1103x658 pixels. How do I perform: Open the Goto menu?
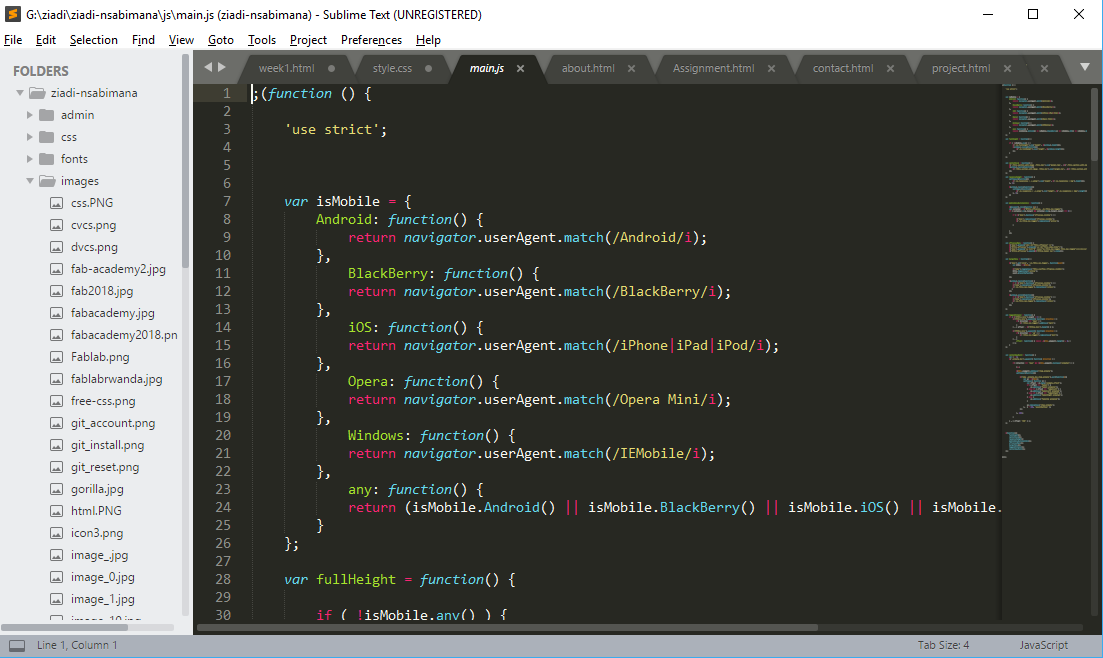[221, 40]
